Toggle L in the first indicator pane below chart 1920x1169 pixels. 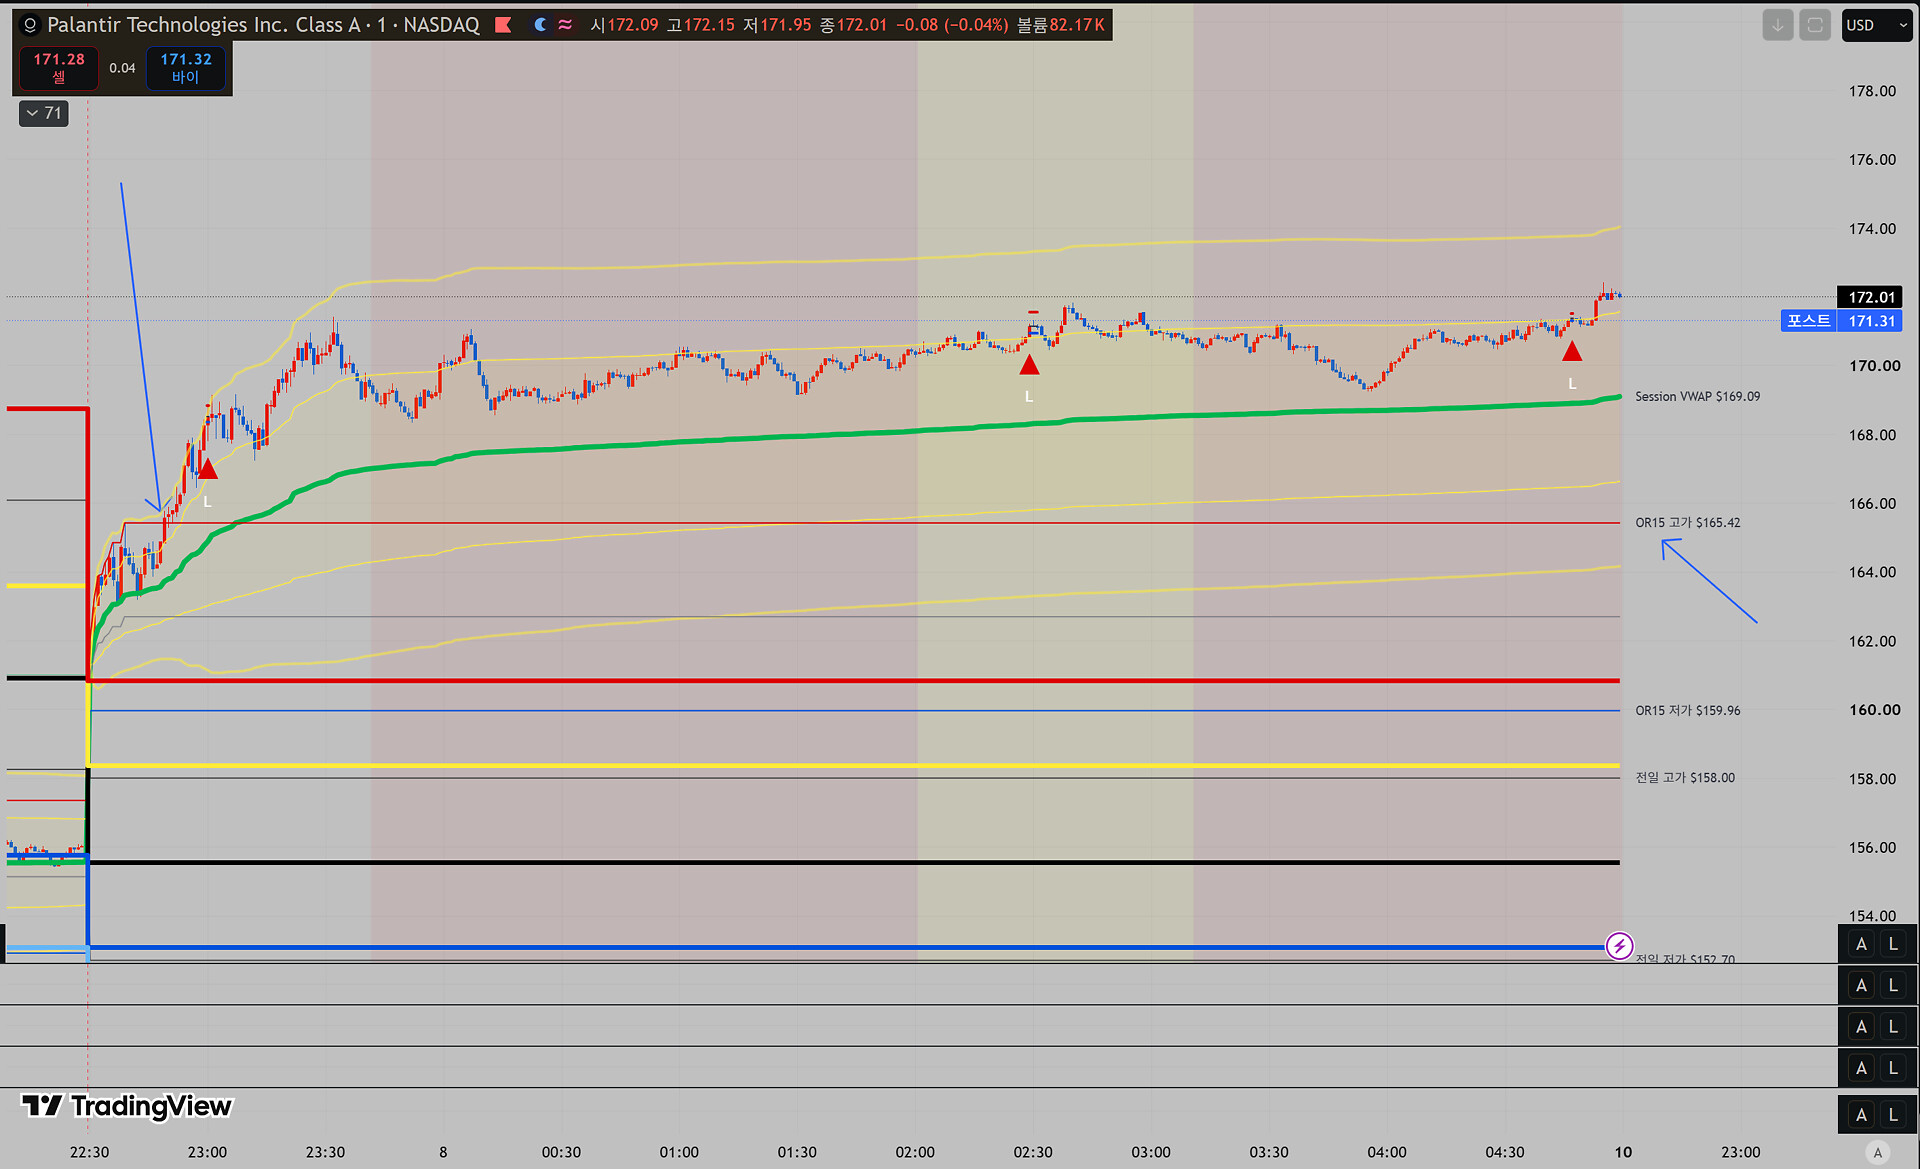click(1893, 986)
